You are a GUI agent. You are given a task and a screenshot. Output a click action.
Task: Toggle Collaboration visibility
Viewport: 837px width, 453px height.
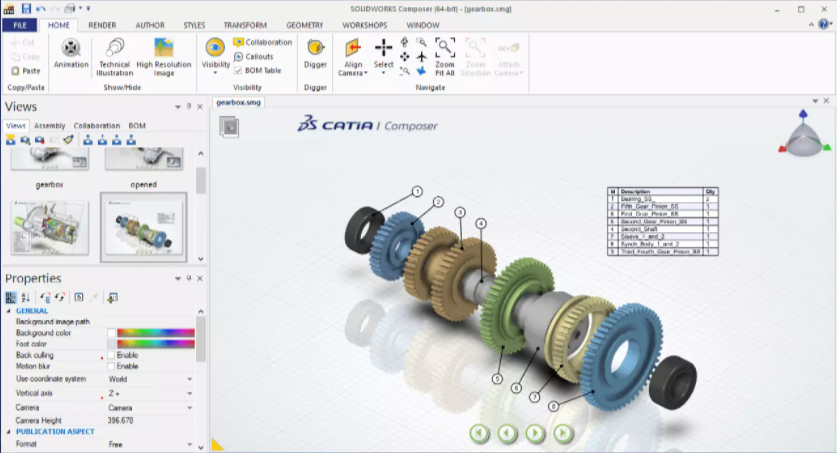click(263, 42)
